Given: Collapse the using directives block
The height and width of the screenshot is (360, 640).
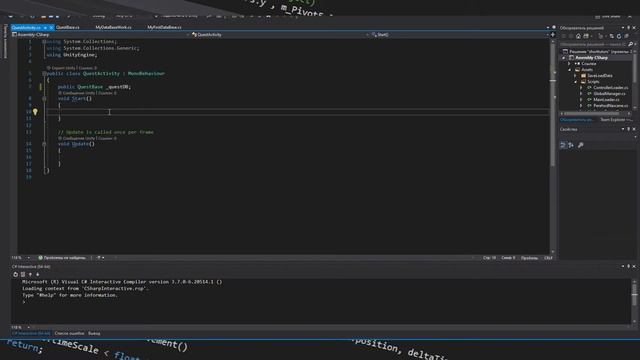Looking at the screenshot, I should [44, 42].
